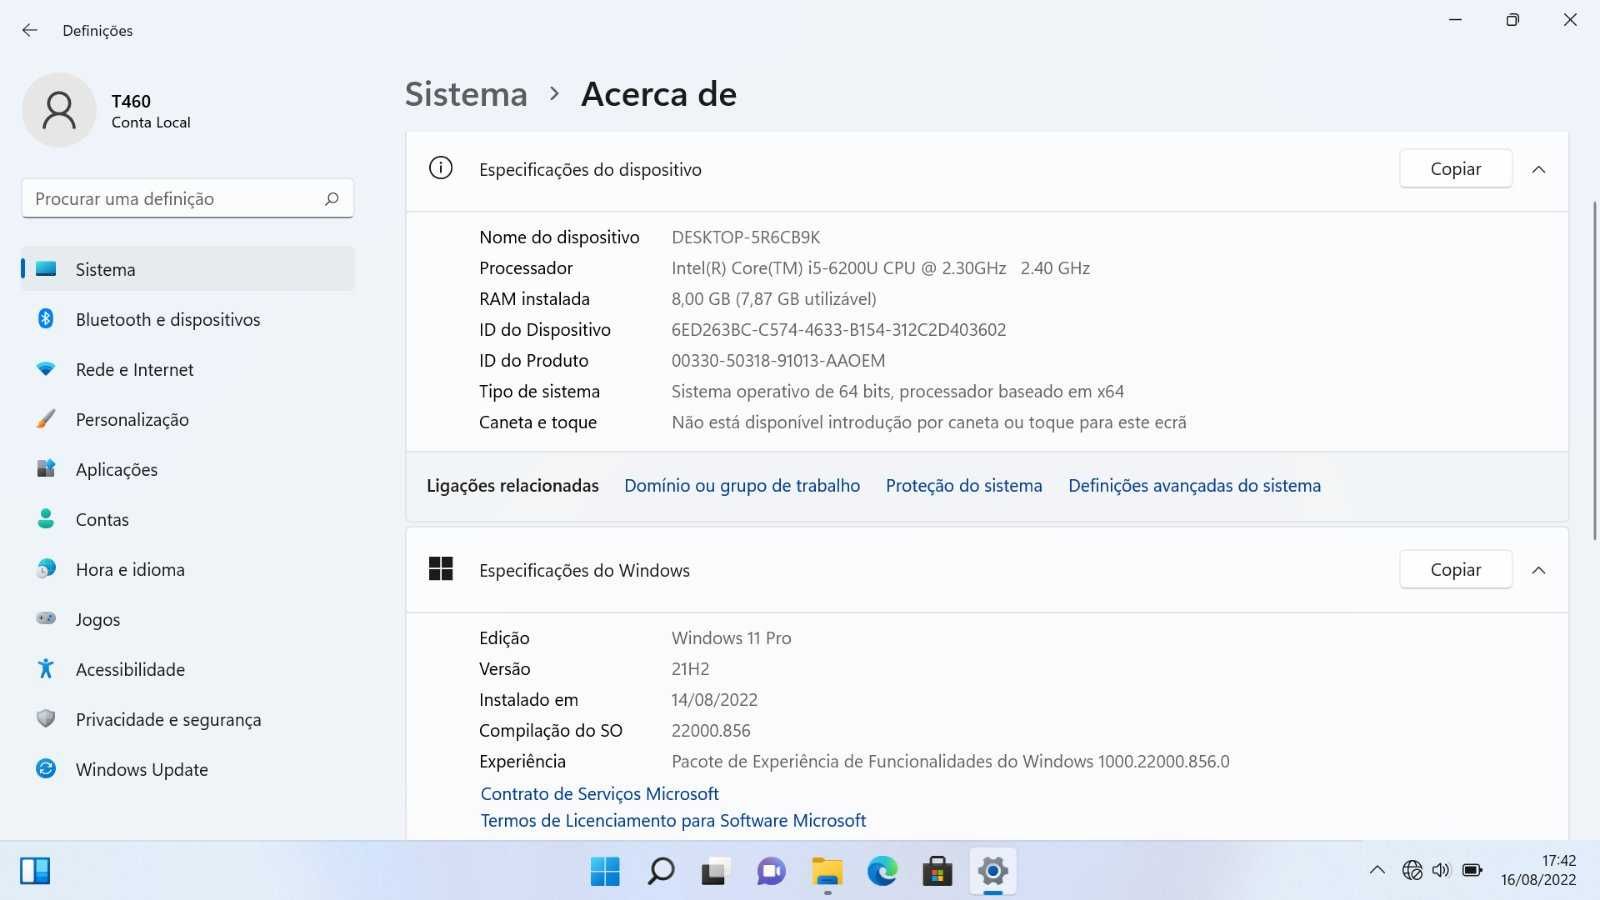This screenshot has width=1600, height=900.
Task: Open Privacidade e segurança page
Action: (188, 719)
